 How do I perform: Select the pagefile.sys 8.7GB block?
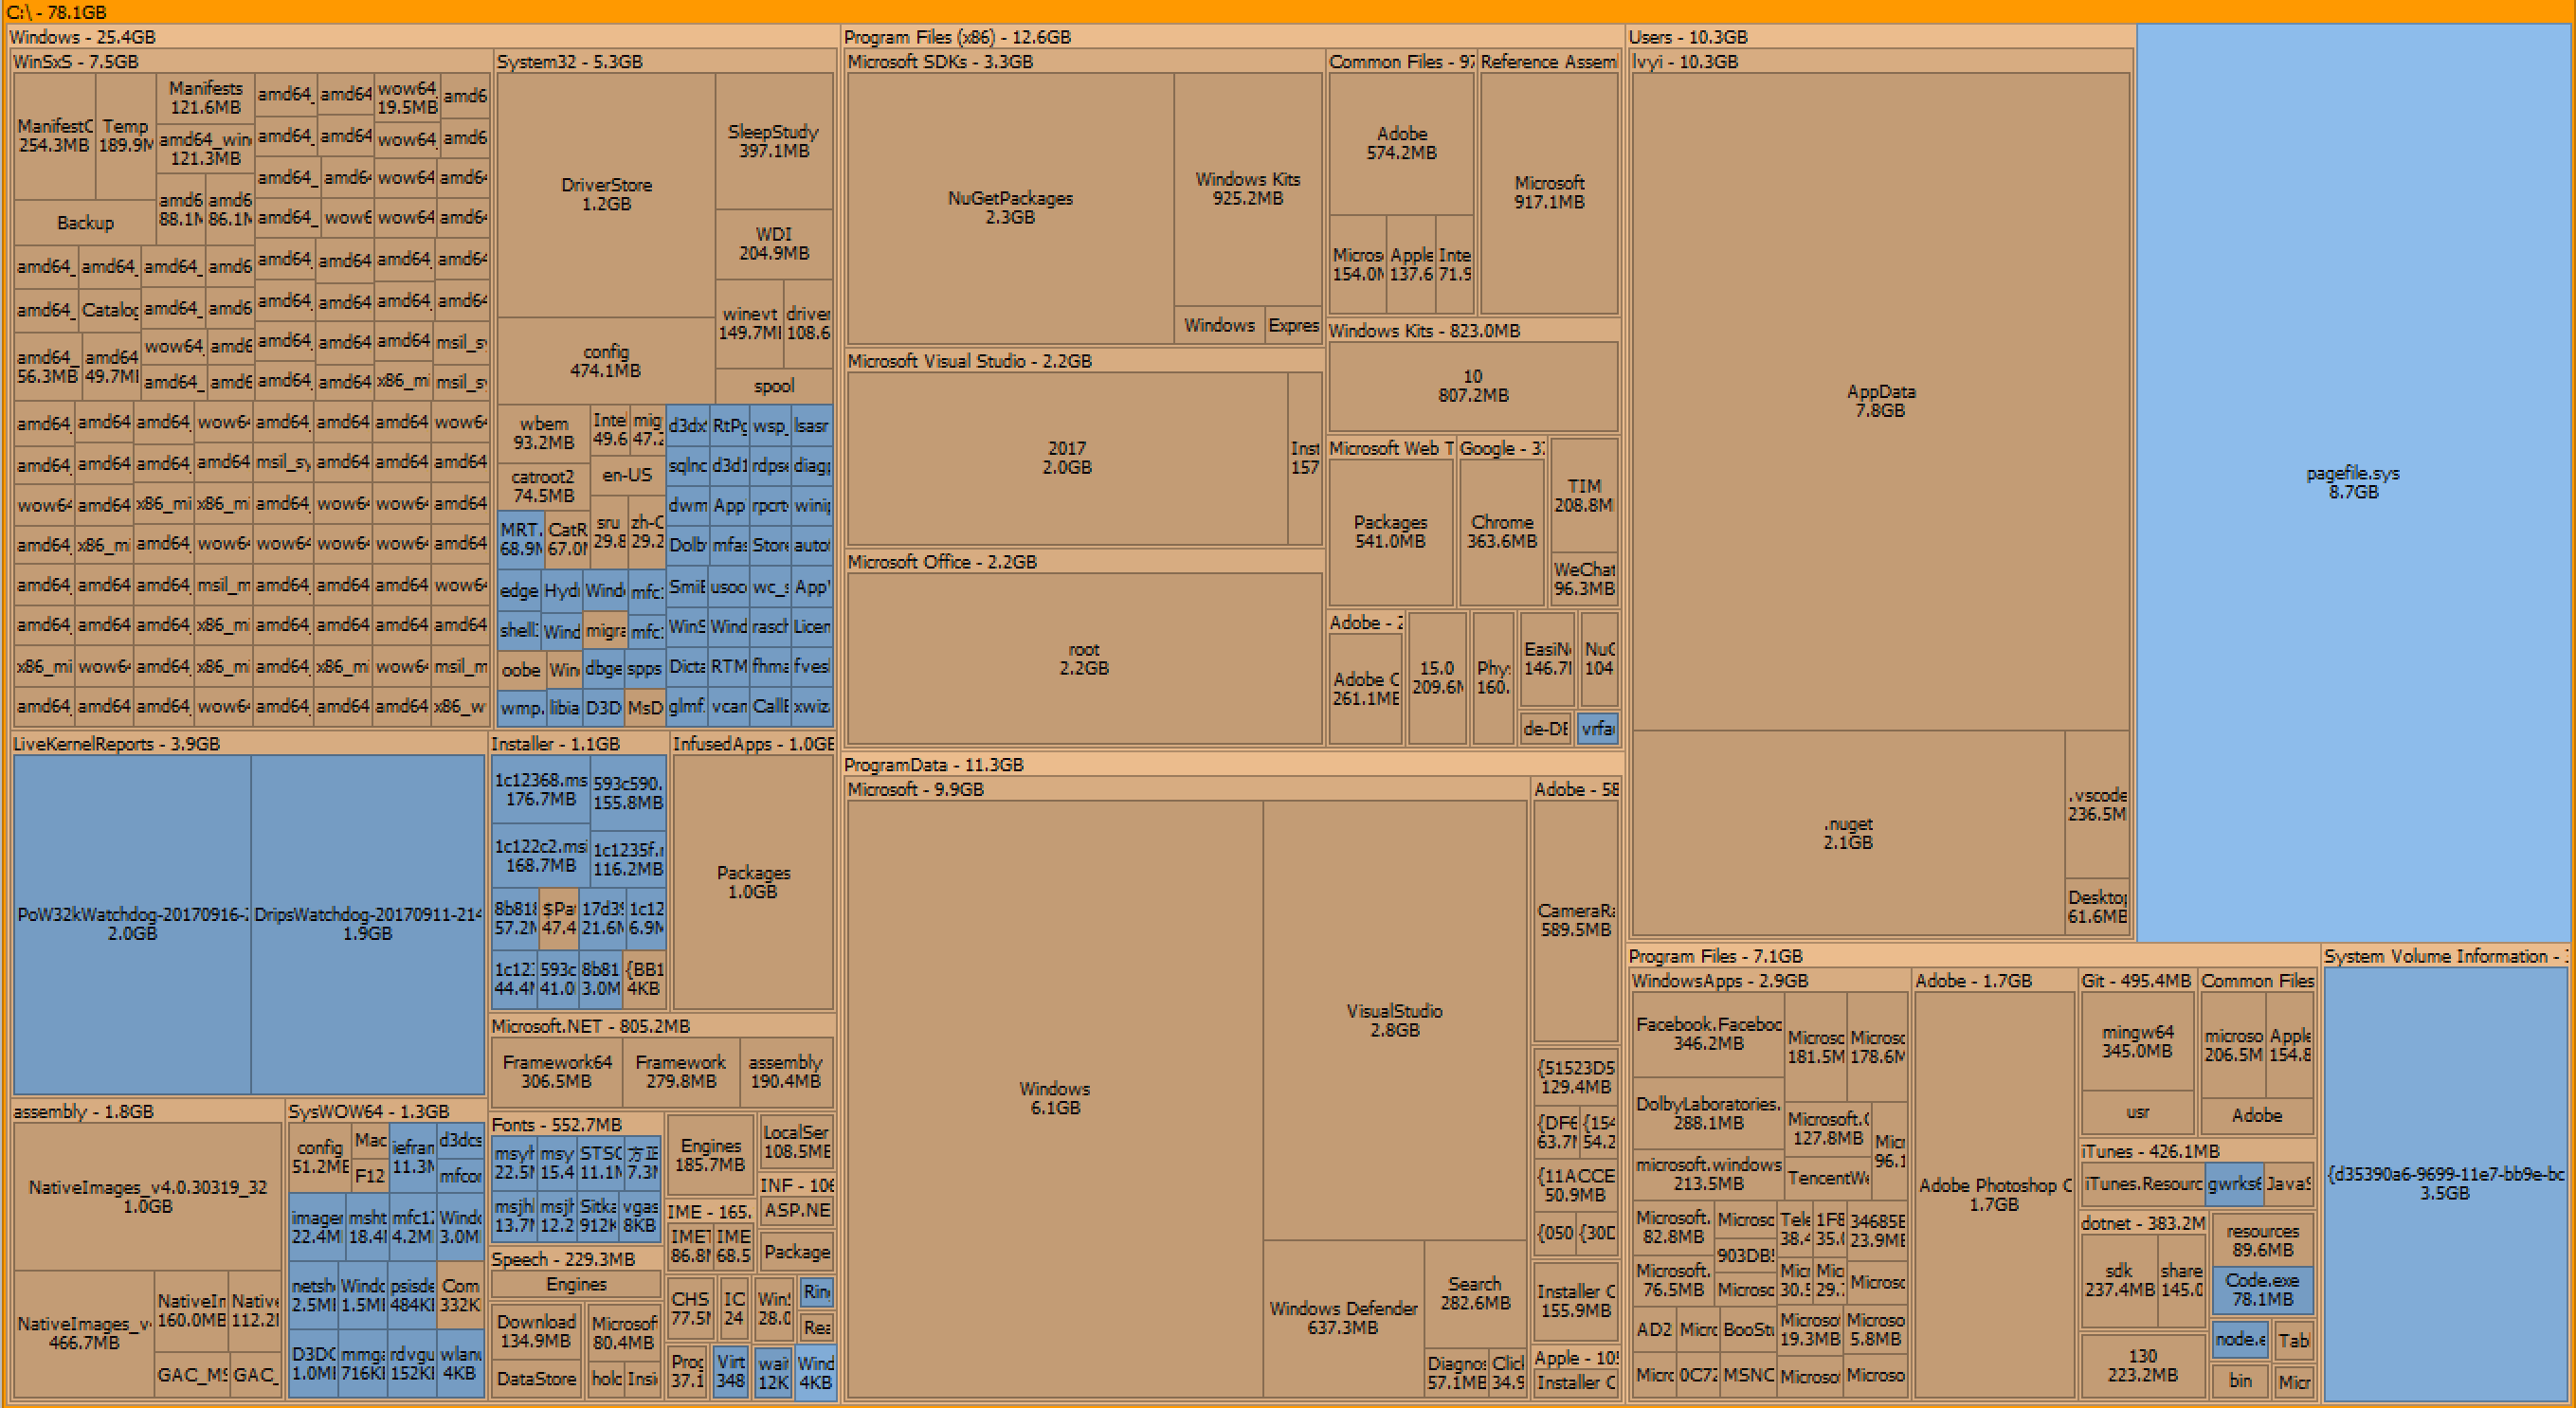point(2354,482)
